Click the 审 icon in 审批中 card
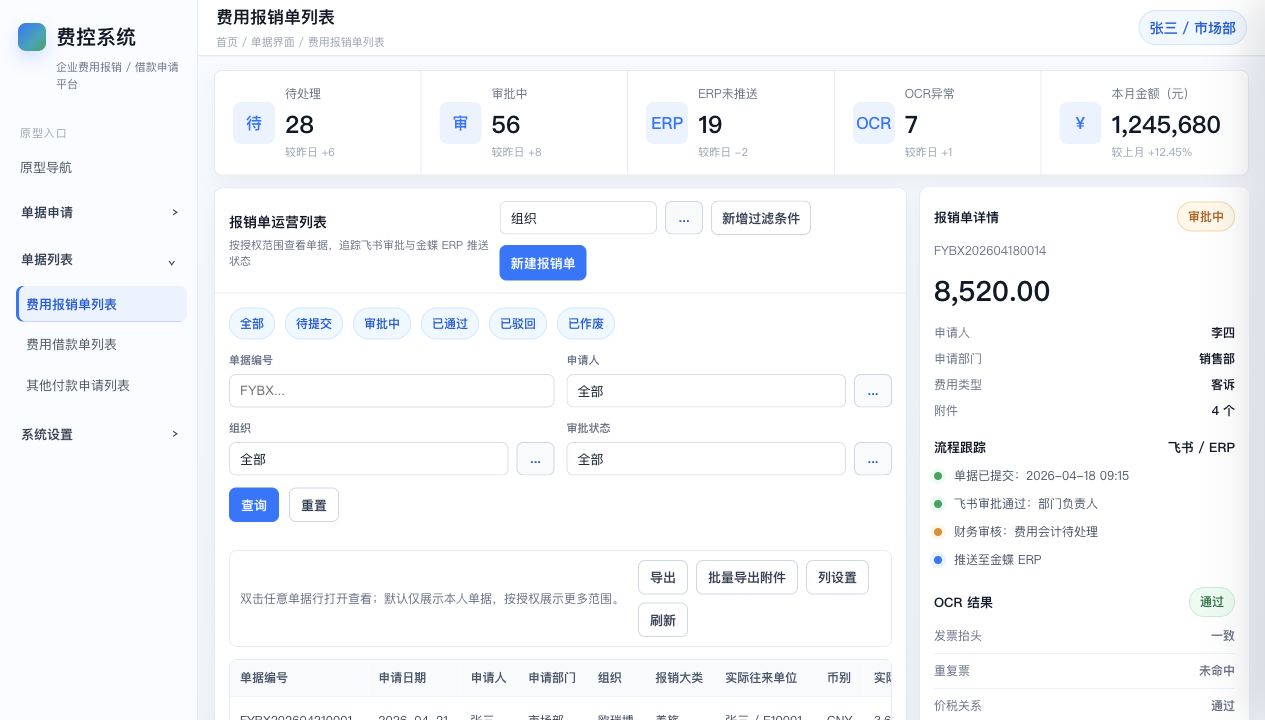1265x720 pixels. click(460, 123)
